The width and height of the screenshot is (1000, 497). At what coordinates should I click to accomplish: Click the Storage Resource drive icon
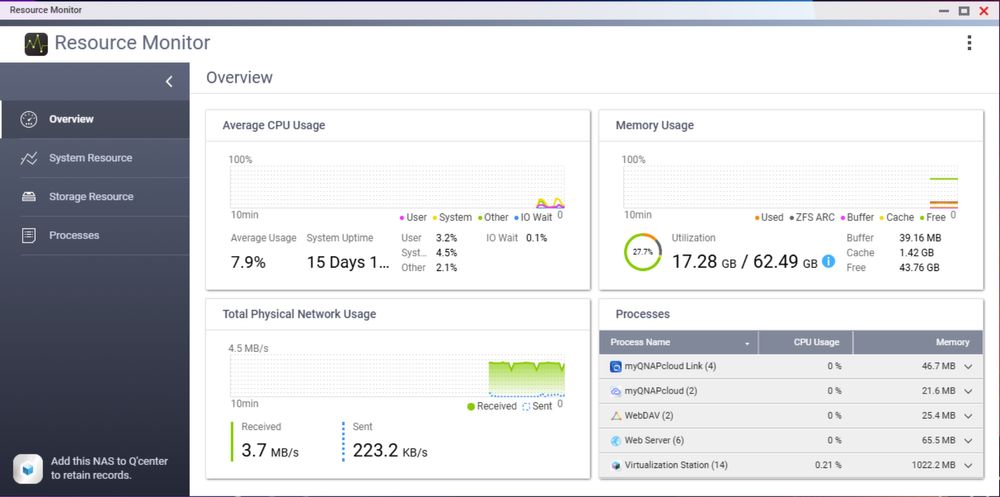(x=29, y=197)
